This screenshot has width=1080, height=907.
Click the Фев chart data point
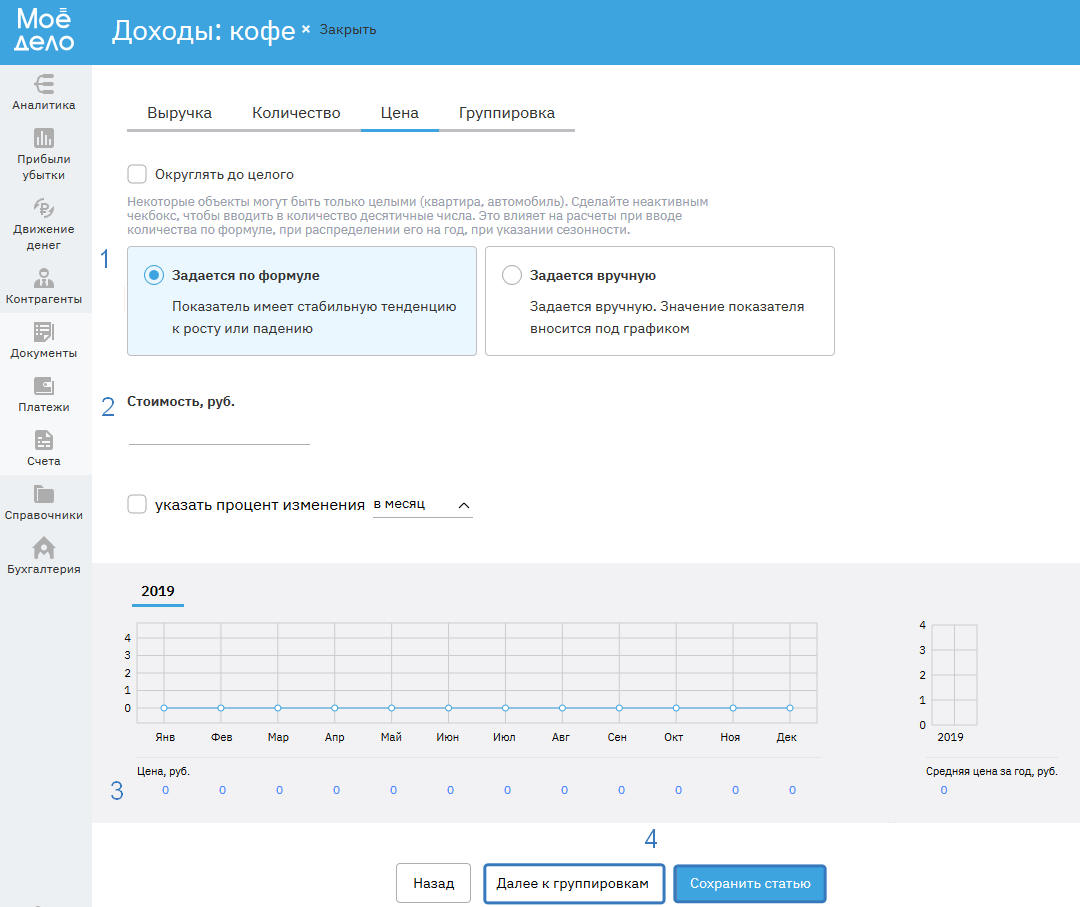click(220, 708)
